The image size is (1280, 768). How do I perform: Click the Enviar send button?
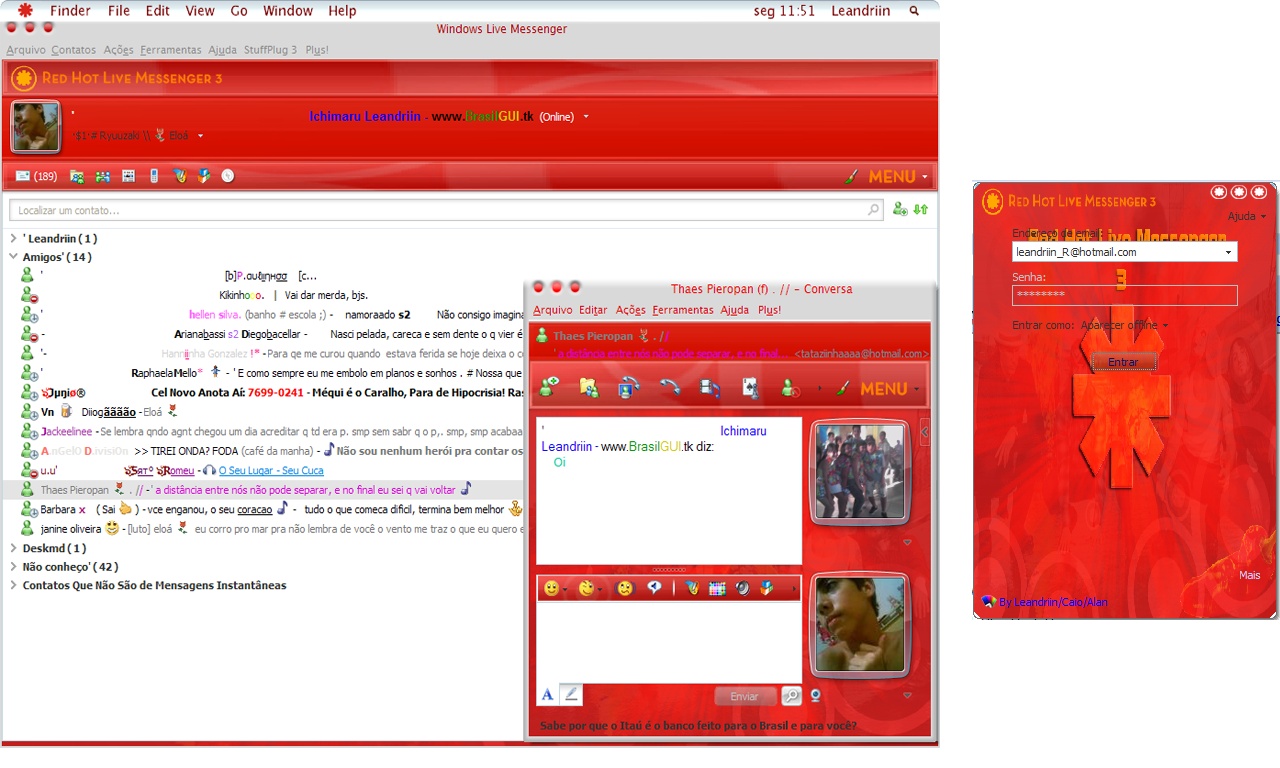click(x=745, y=696)
